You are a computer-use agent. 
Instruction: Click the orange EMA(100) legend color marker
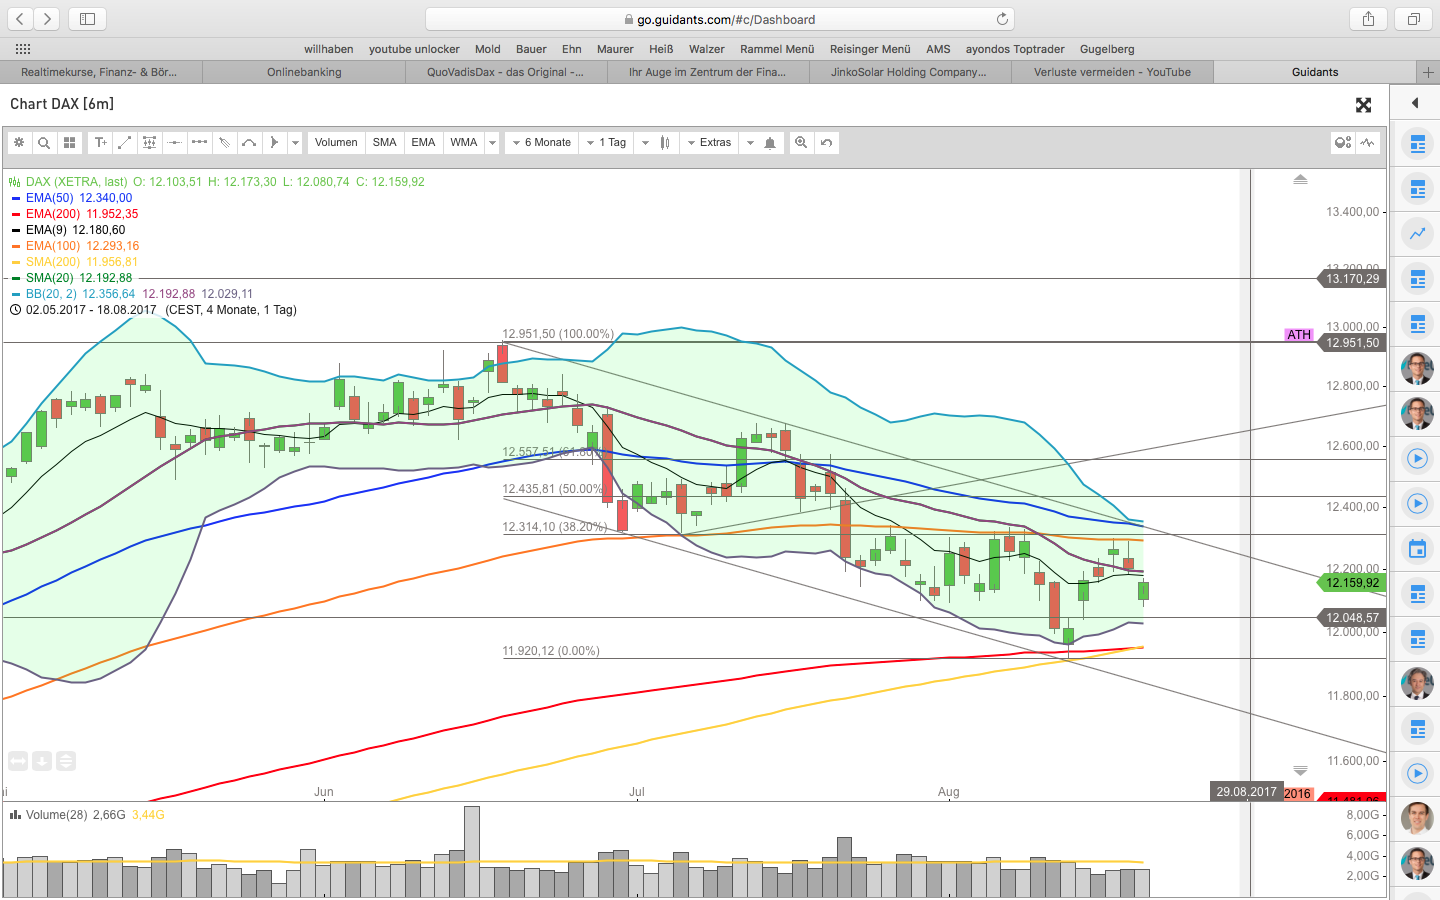15,246
